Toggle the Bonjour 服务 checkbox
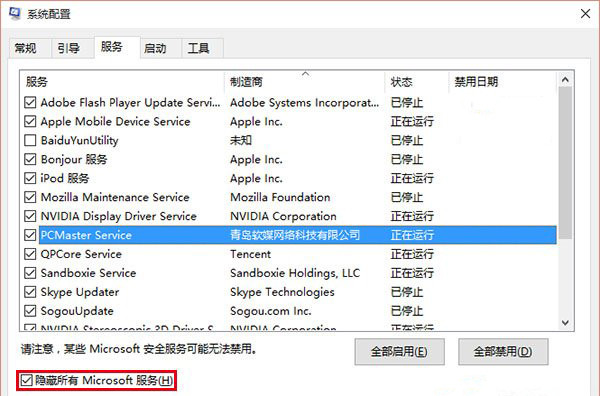The width and height of the screenshot is (600, 396). pos(30,159)
